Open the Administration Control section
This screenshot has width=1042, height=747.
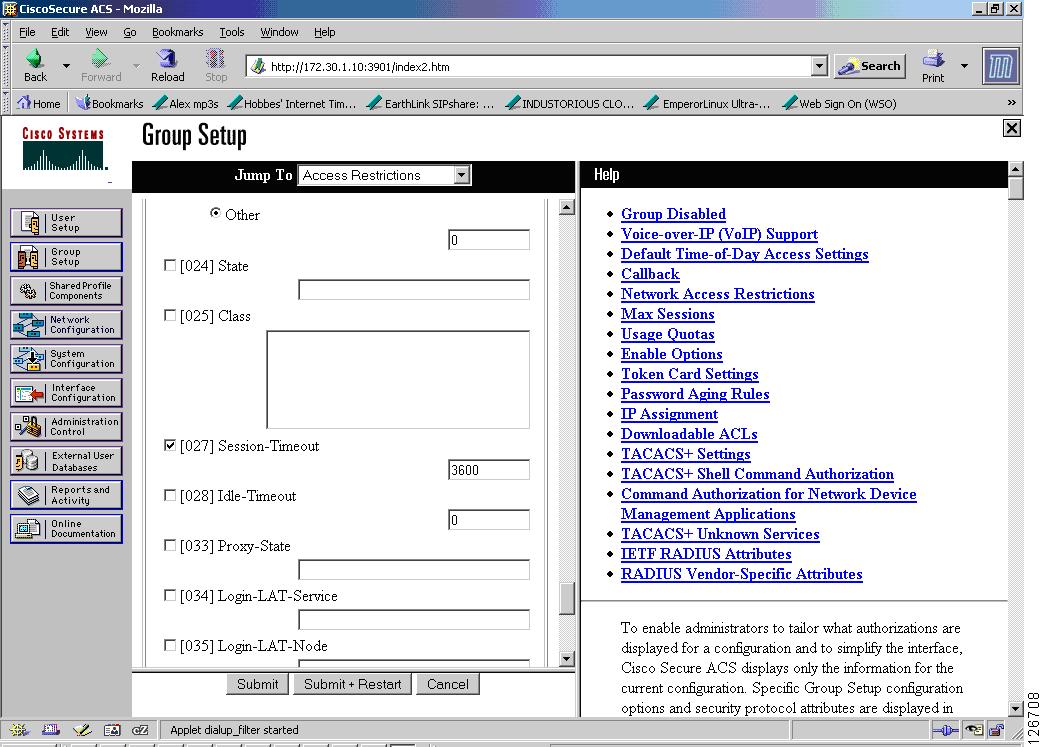pos(66,427)
